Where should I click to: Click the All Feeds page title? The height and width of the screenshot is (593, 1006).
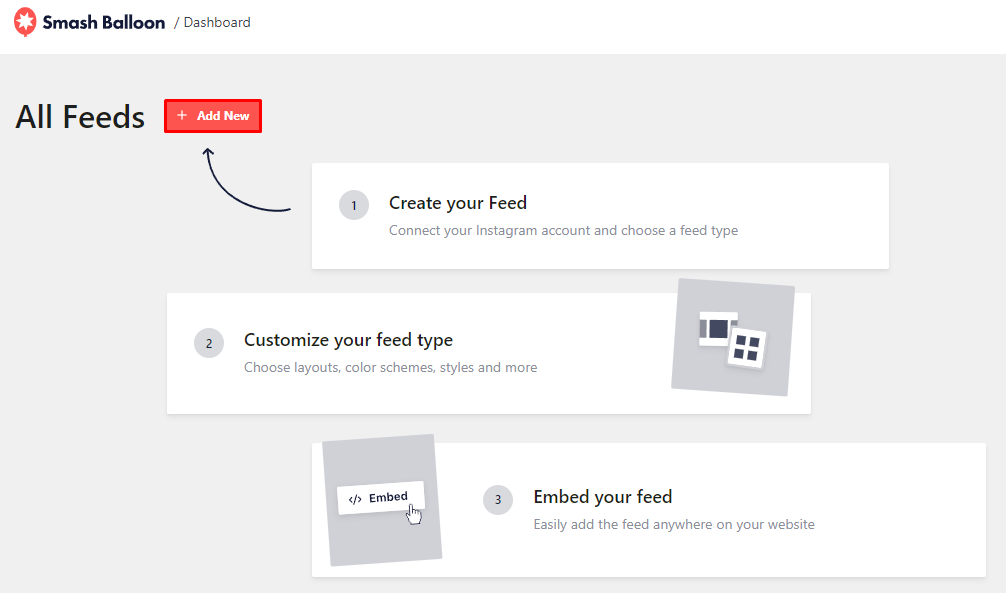[80, 117]
